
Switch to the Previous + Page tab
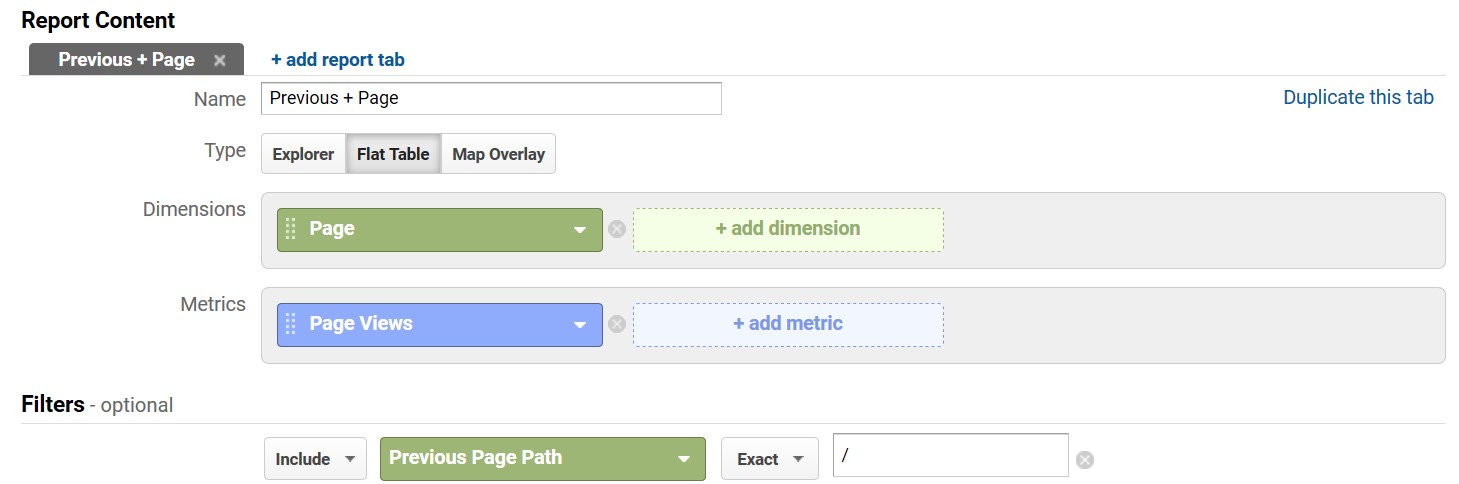coord(126,60)
